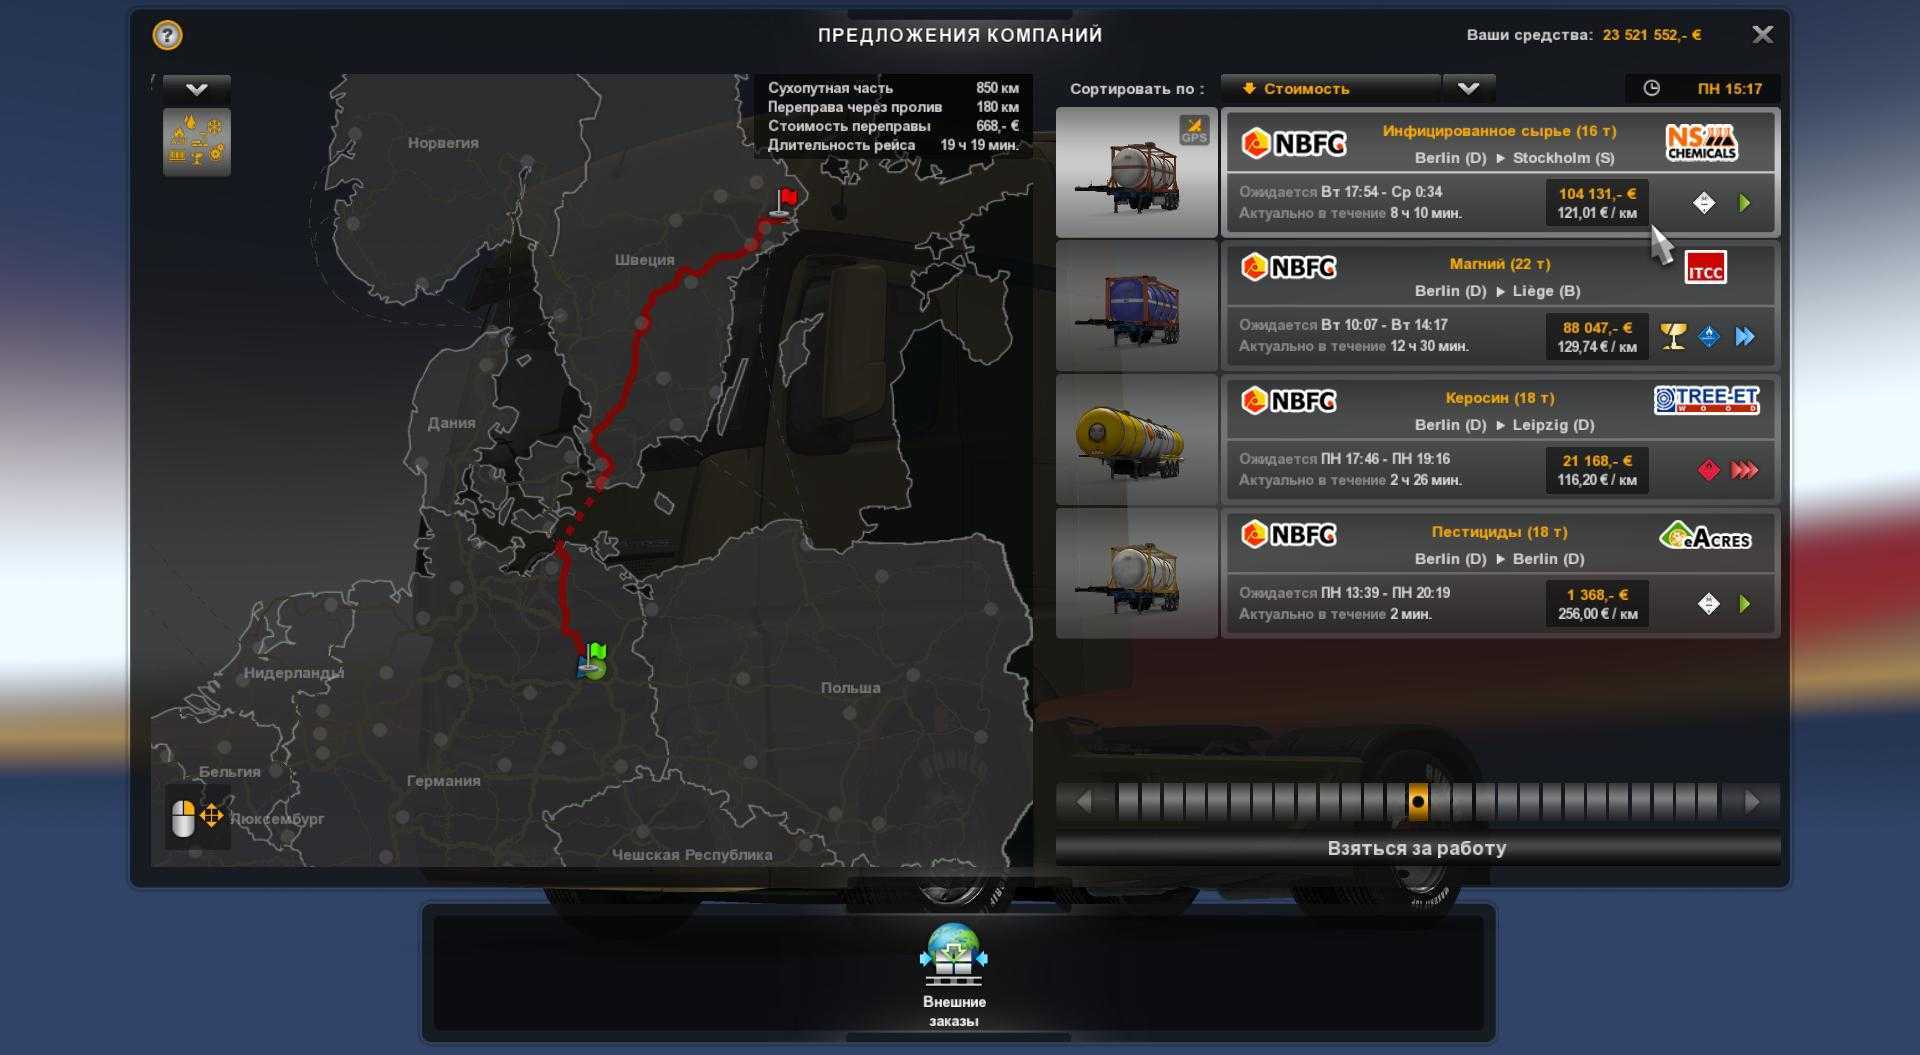Select cargo title Инфицированное сырье (16 т)
The width and height of the screenshot is (1920, 1055).
point(1499,131)
